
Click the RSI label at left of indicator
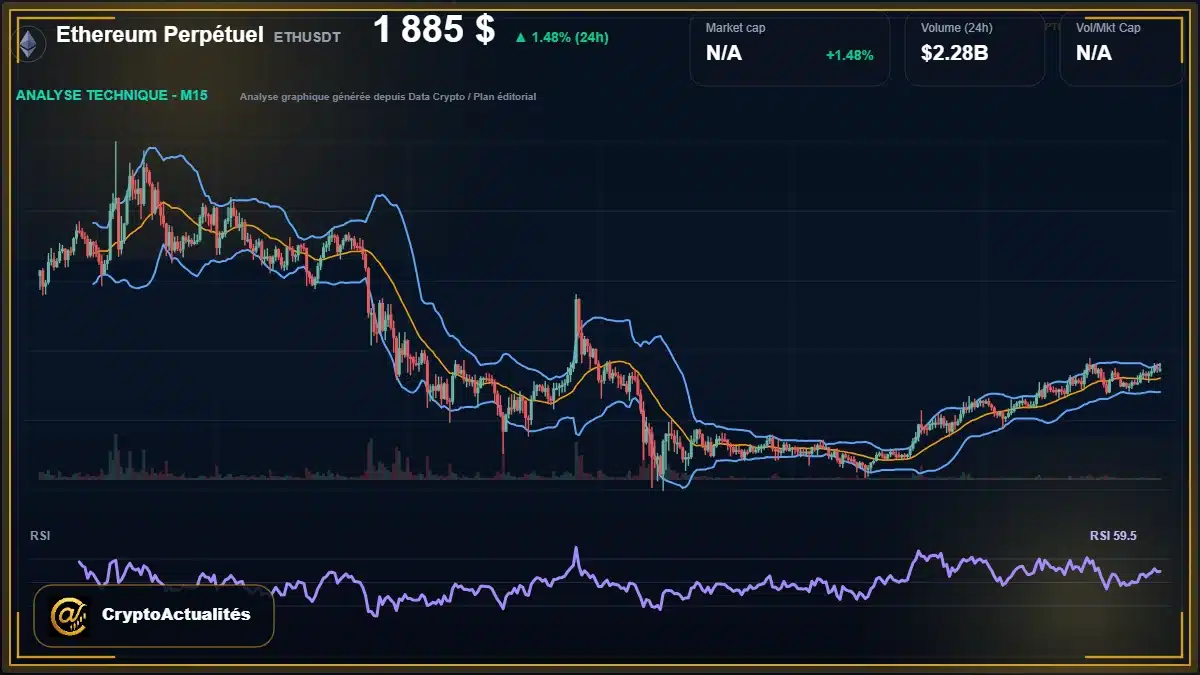click(40, 536)
